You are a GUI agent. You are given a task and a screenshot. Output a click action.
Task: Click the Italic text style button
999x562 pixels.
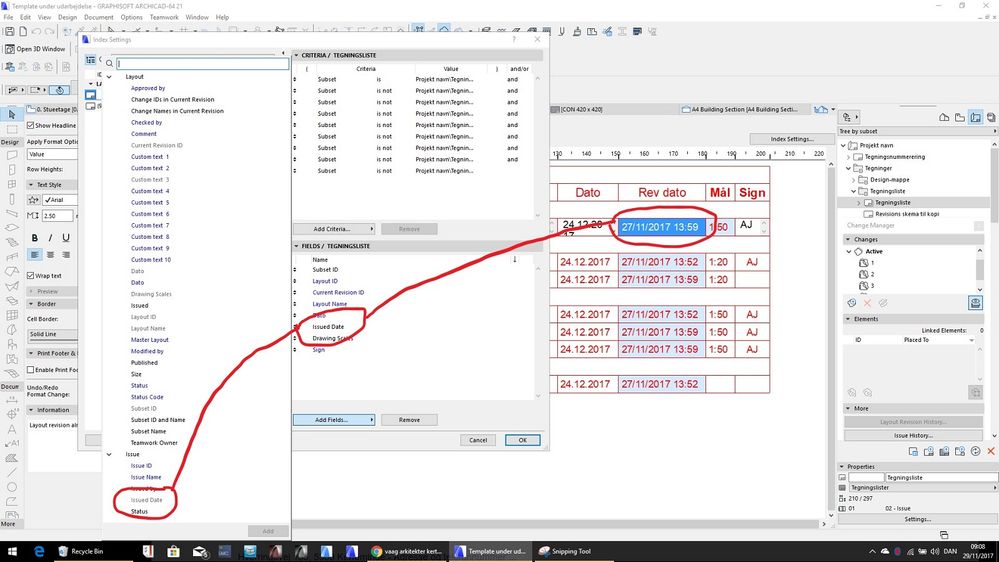click(x=50, y=238)
